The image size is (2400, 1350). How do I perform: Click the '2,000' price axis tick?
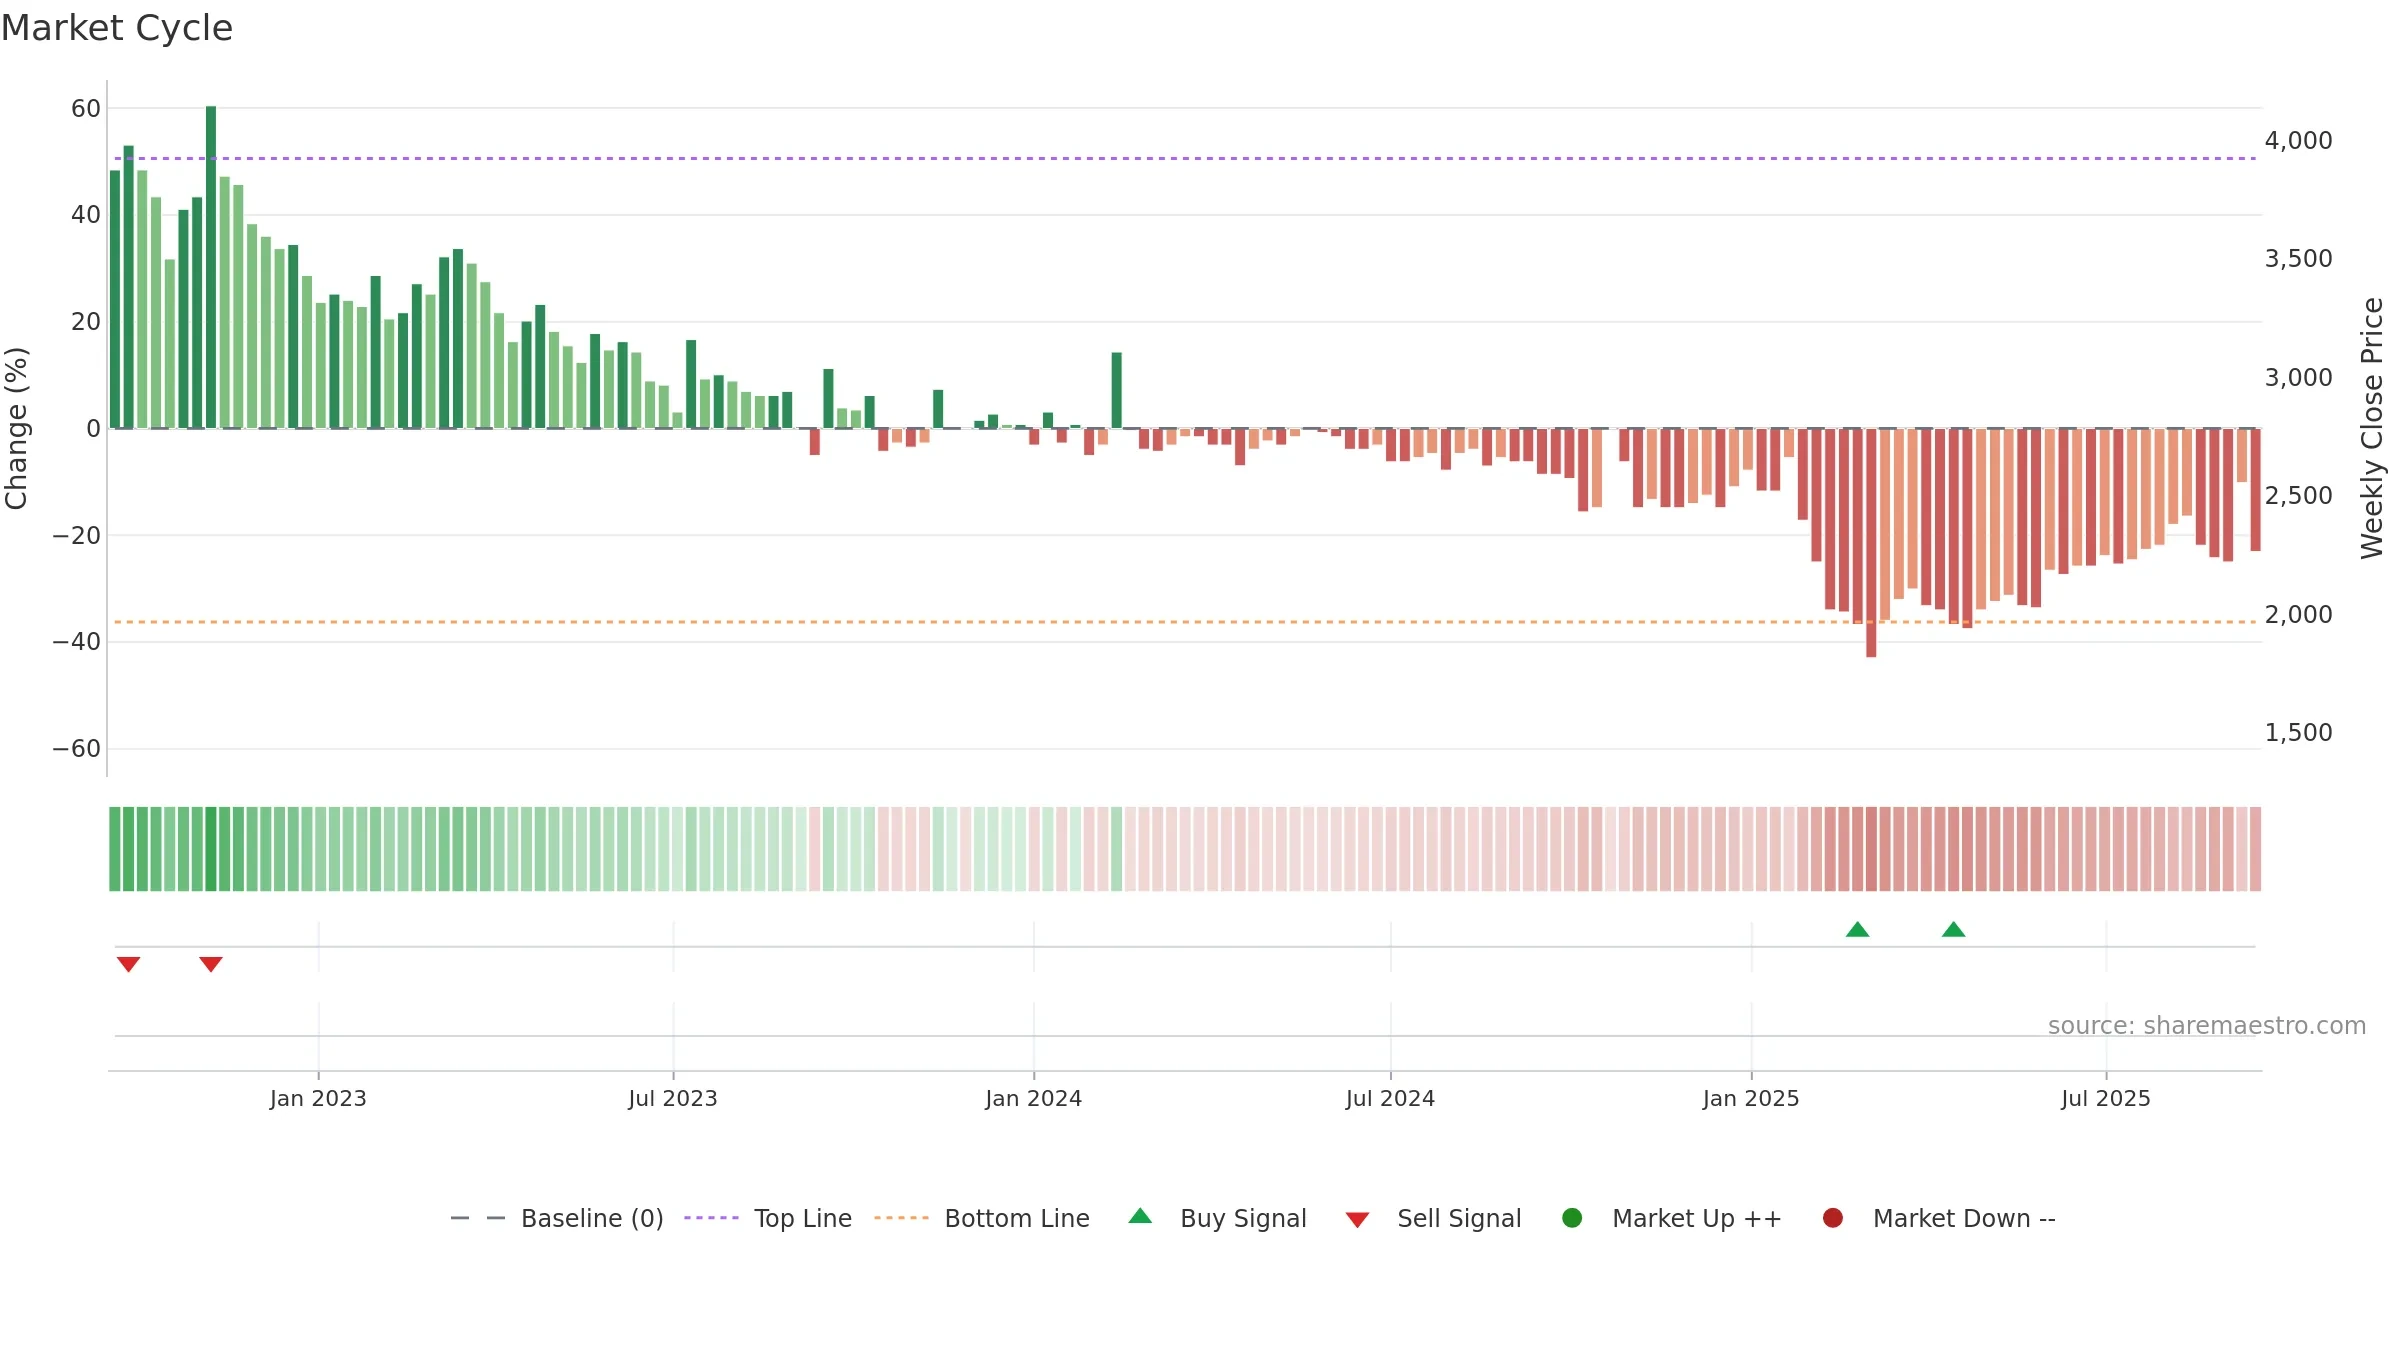tap(2298, 614)
